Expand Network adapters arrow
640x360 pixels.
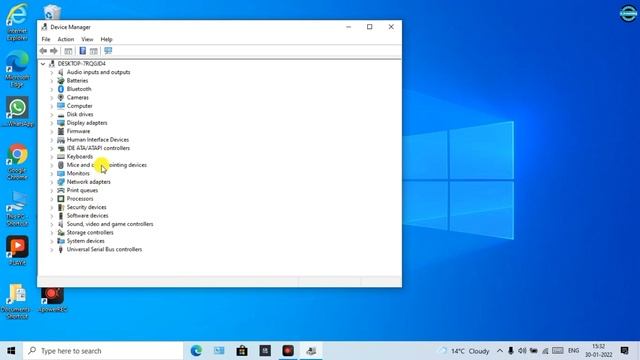click(x=52, y=182)
